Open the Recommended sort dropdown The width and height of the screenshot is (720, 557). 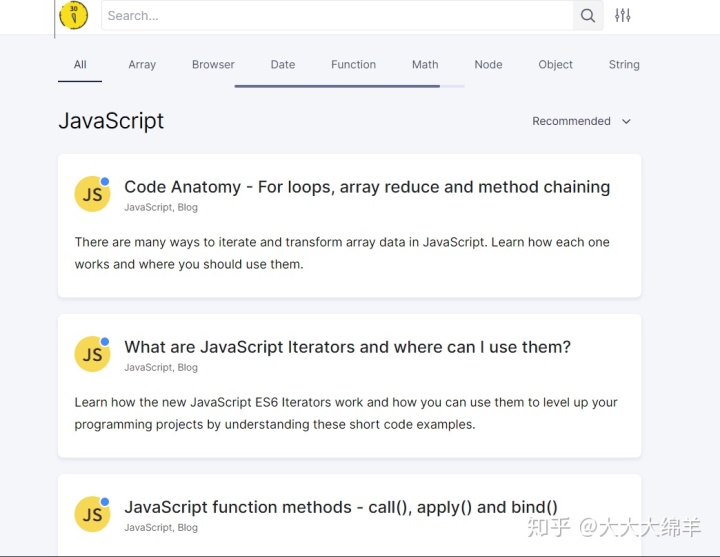[581, 121]
